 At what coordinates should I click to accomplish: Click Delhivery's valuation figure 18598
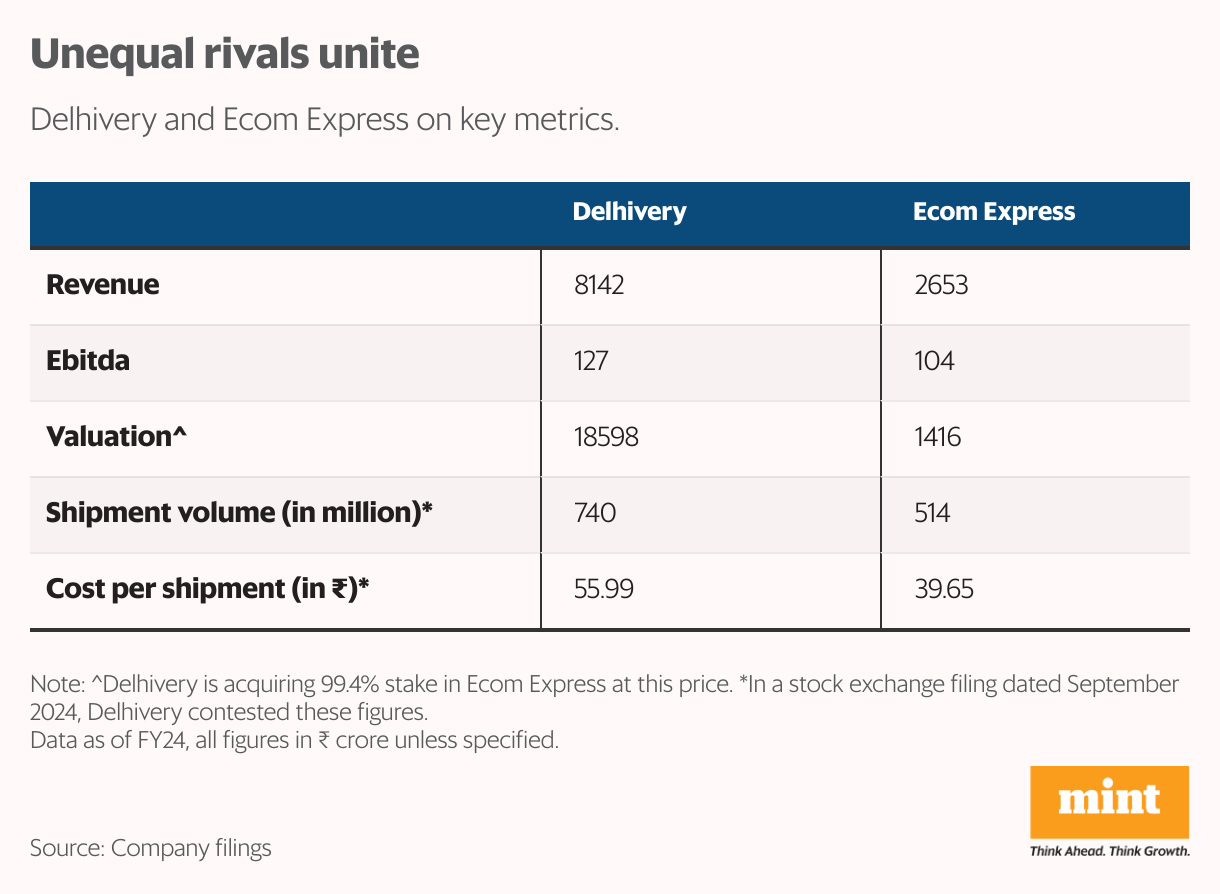[x=605, y=437]
